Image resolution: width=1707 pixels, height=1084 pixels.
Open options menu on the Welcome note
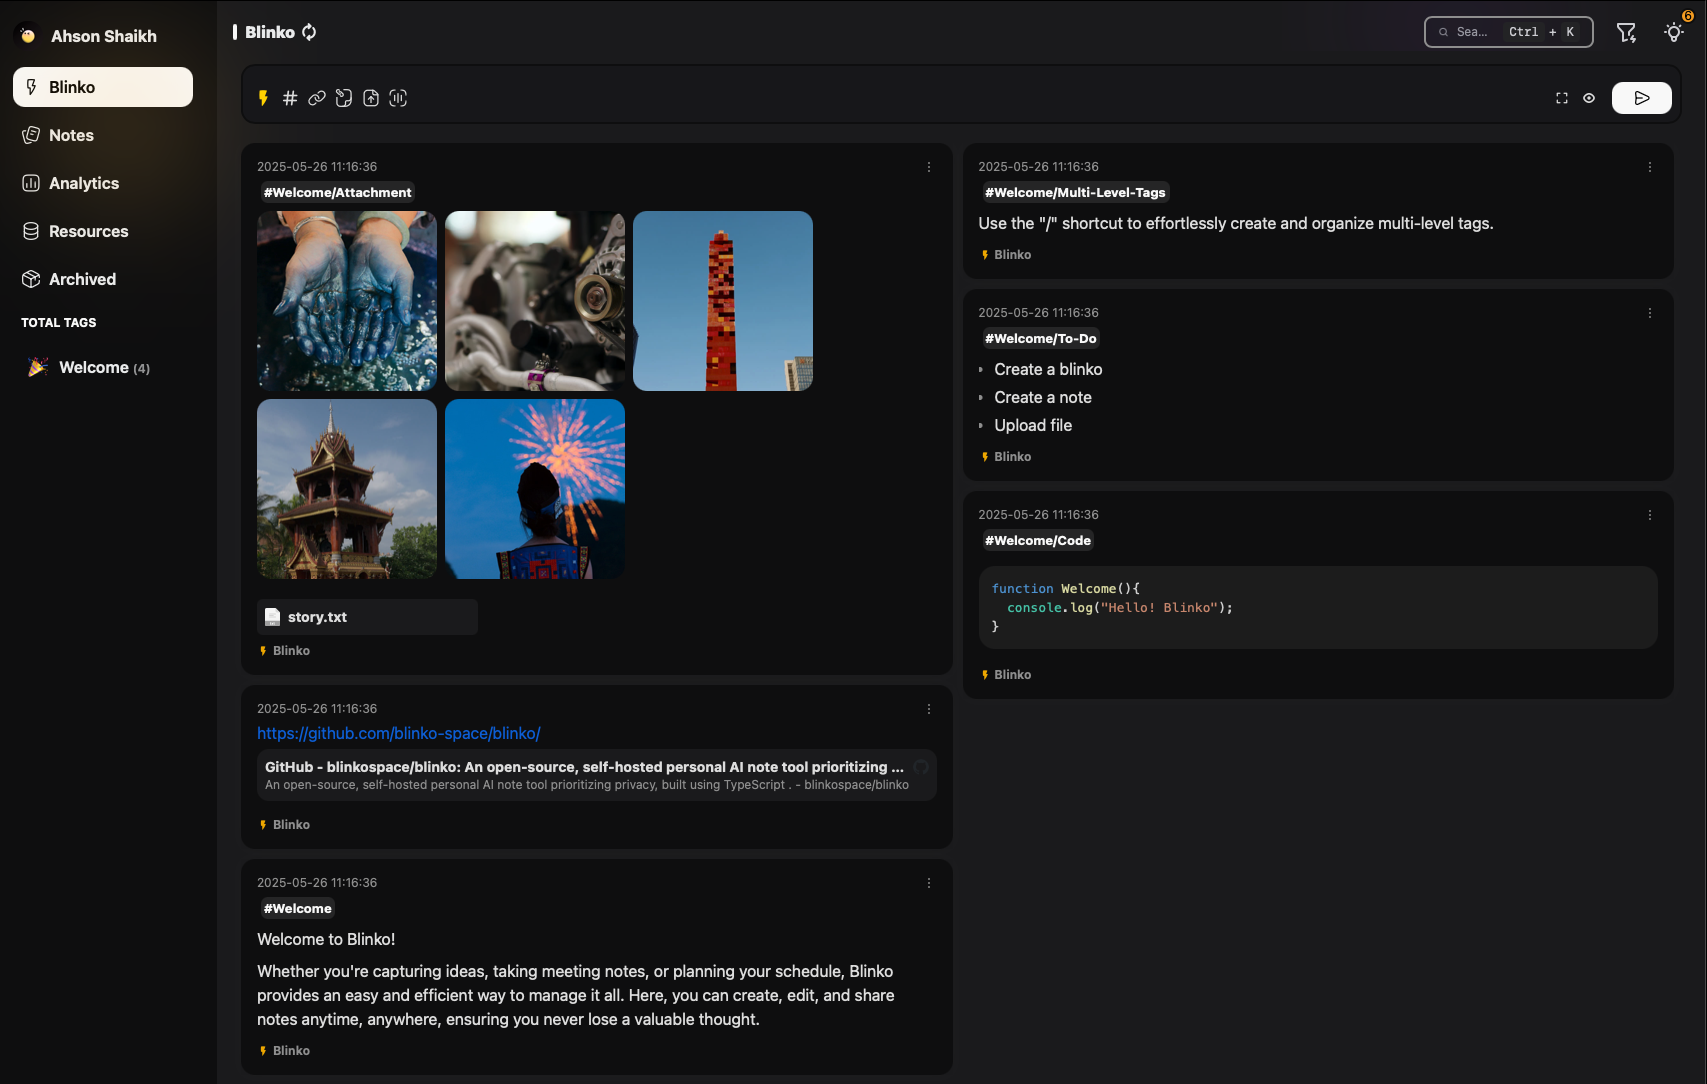(x=928, y=883)
